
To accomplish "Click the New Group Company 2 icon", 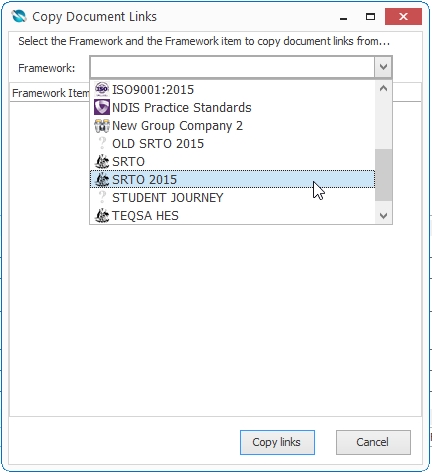I will pos(102,125).
